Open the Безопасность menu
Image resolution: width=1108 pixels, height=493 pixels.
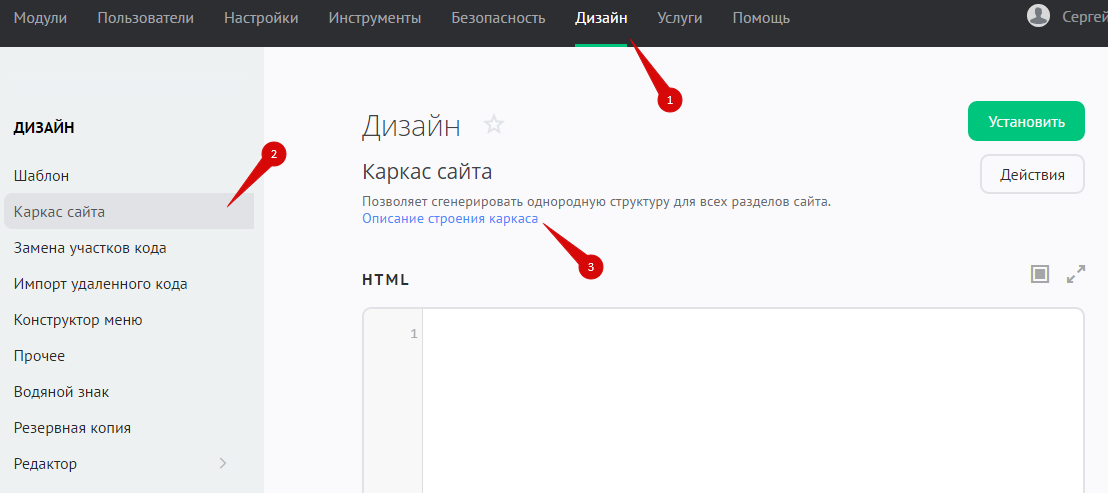498,18
